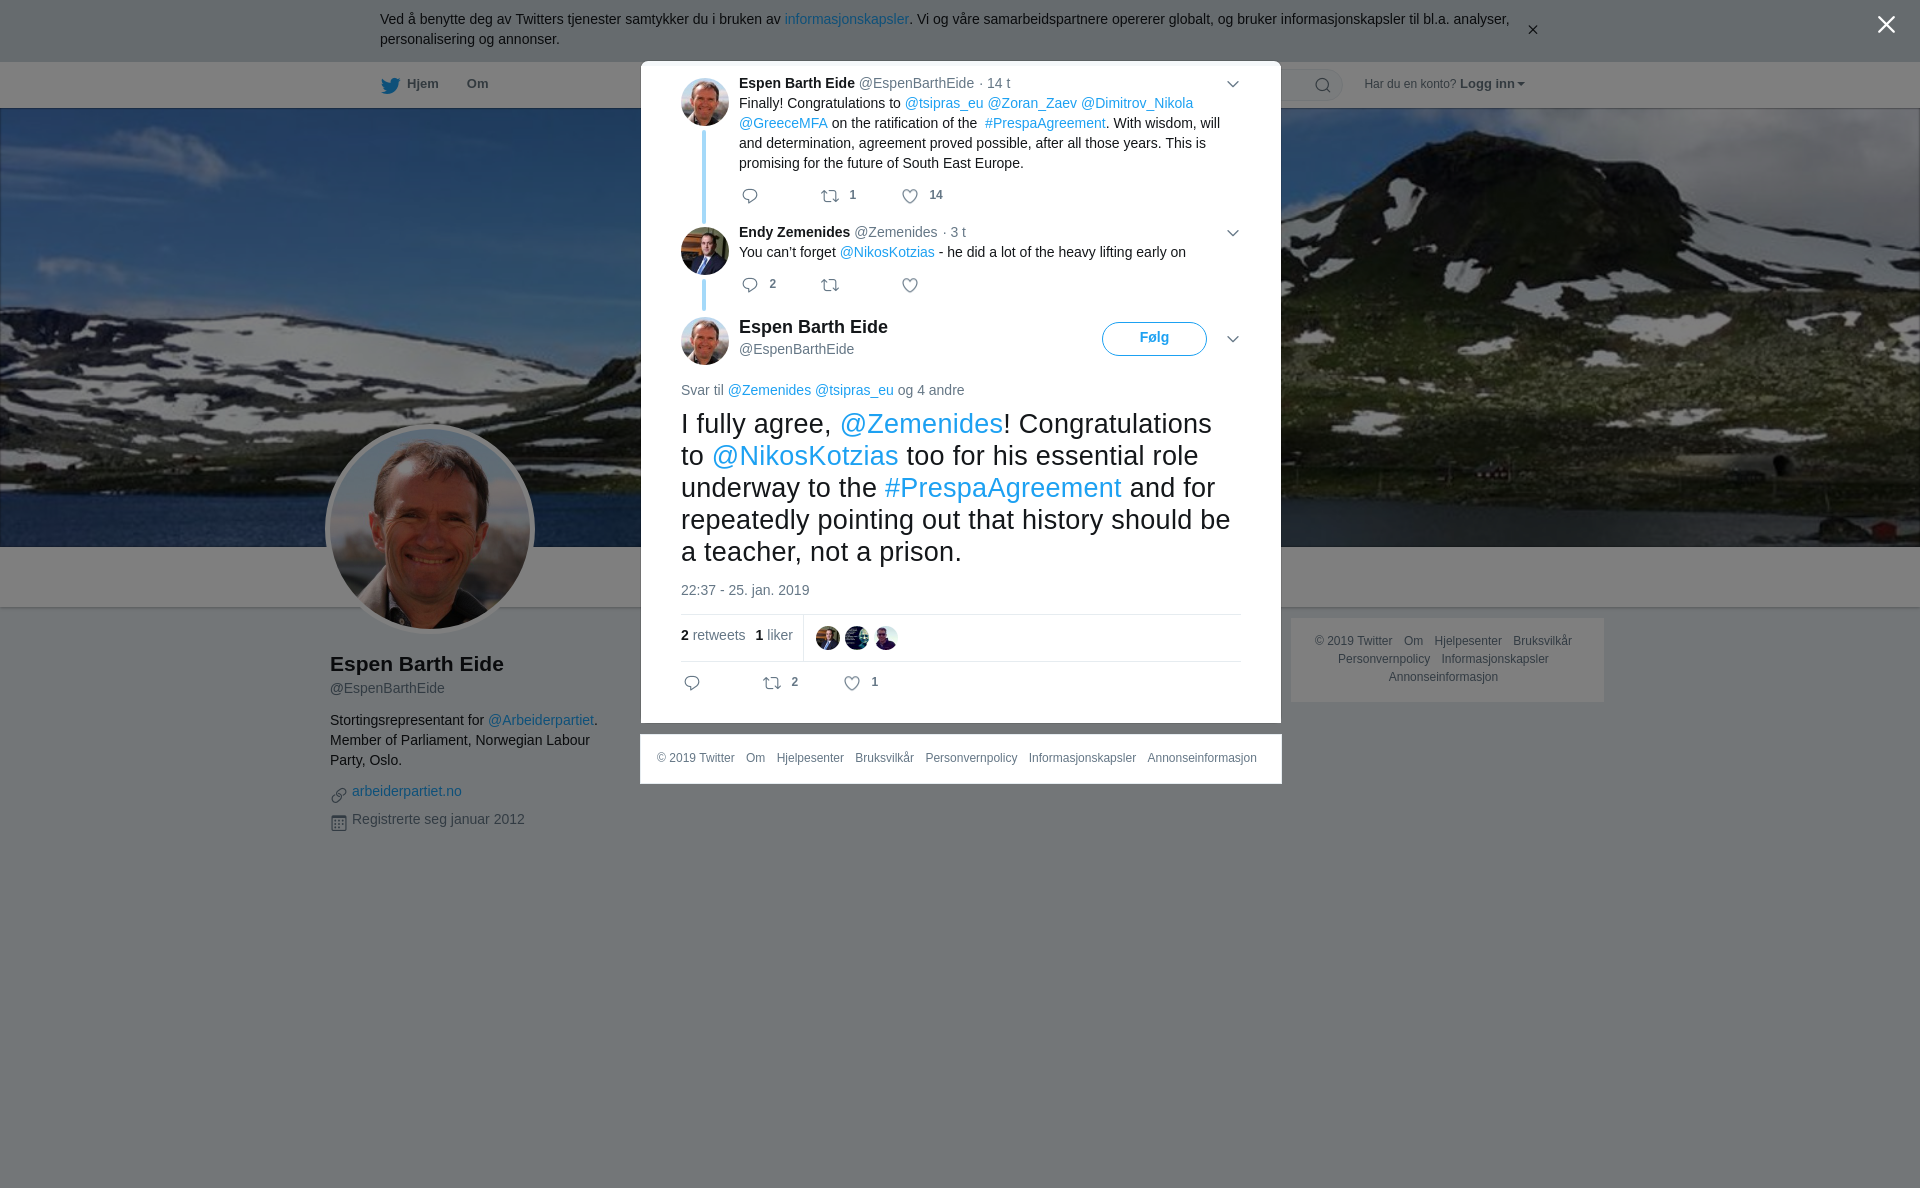Click reply icon on the main tweet
This screenshot has height=1188, width=1920.
coord(692,683)
